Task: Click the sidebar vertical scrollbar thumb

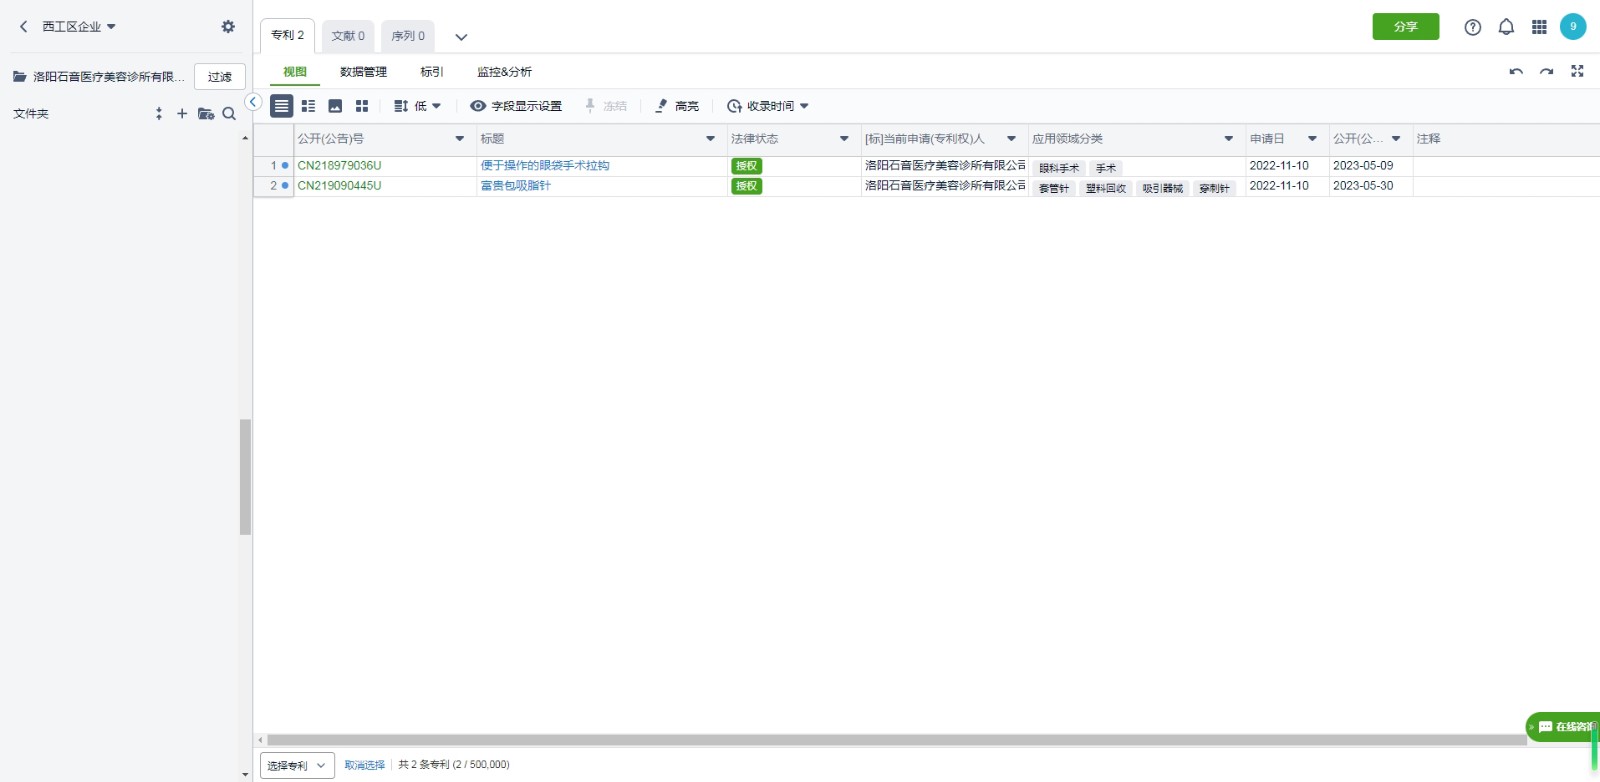Action: [245, 477]
